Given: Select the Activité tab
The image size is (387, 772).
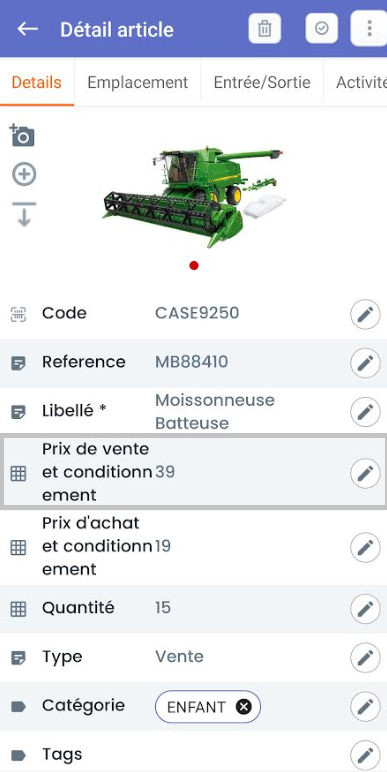Looking at the screenshot, I should pos(361,83).
